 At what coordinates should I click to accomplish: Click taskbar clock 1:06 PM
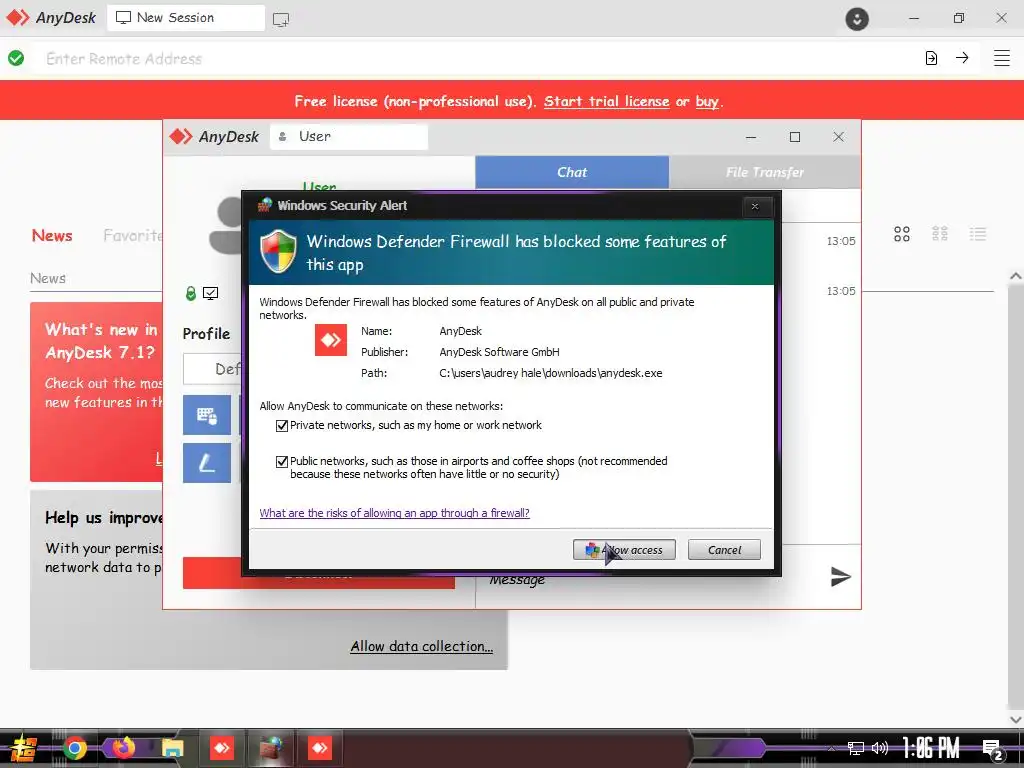tap(931, 748)
